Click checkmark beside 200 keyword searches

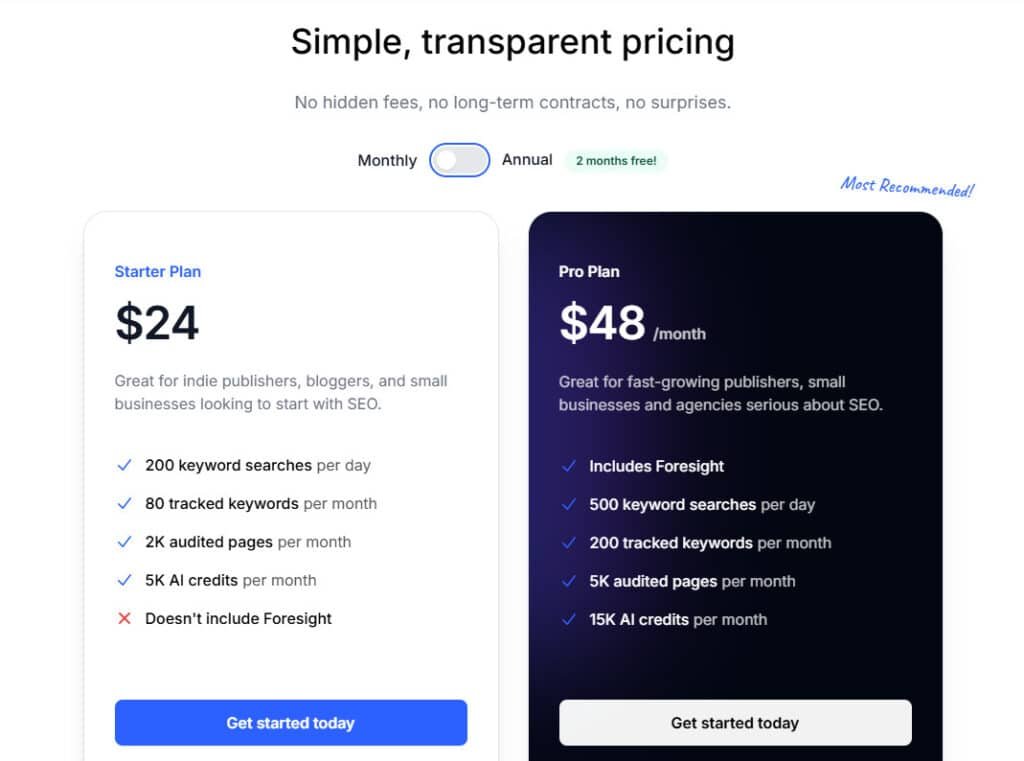point(125,465)
